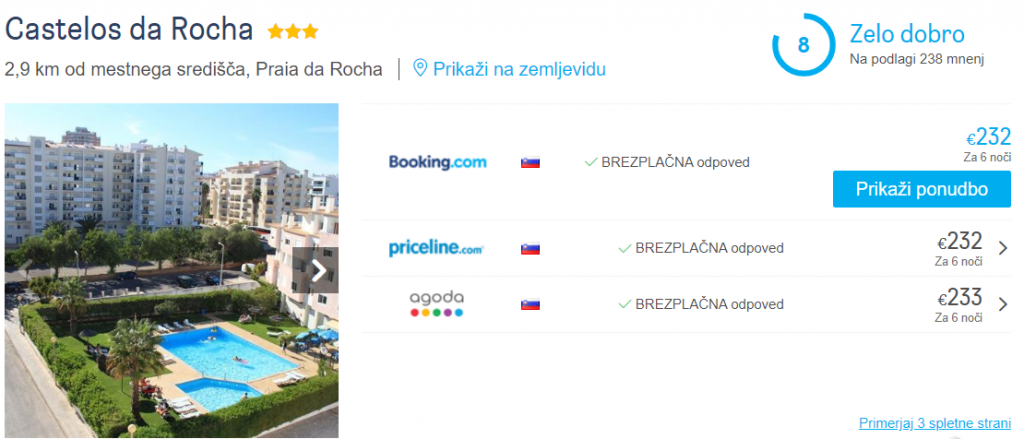This screenshot has height=439, width=1024.
Task: Click the circular rating score 8
Action: (x=802, y=45)
